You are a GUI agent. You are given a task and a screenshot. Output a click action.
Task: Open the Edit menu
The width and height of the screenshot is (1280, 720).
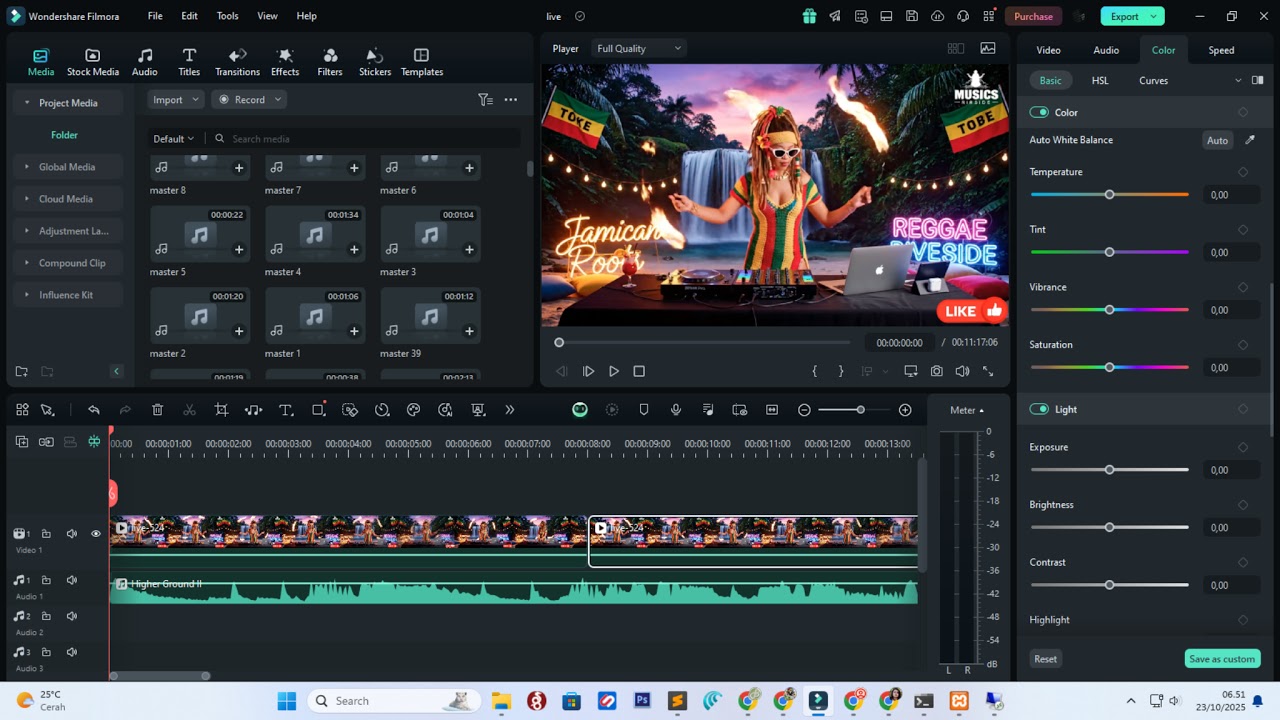189,16
